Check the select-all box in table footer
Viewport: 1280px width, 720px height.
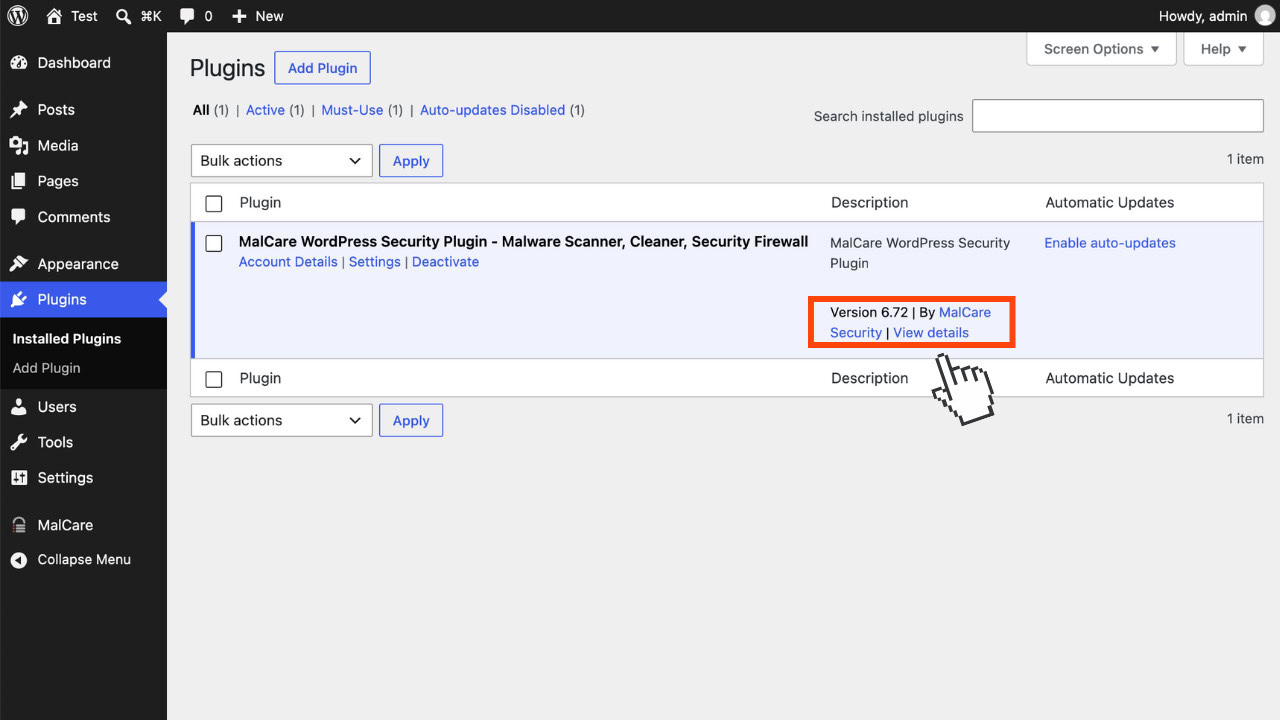click(x=214, y=379)
